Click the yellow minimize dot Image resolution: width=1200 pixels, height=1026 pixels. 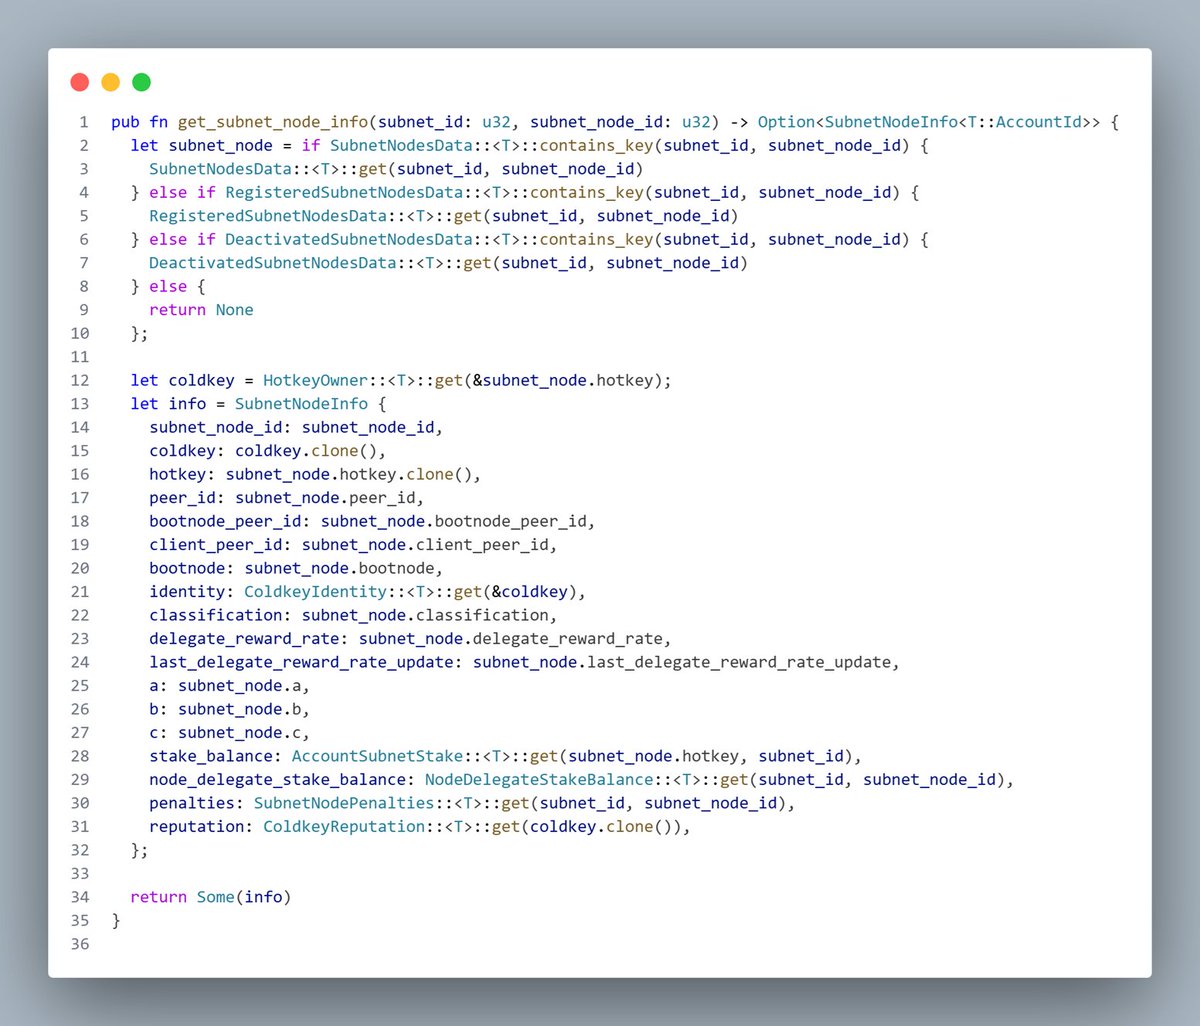point(111,82)
